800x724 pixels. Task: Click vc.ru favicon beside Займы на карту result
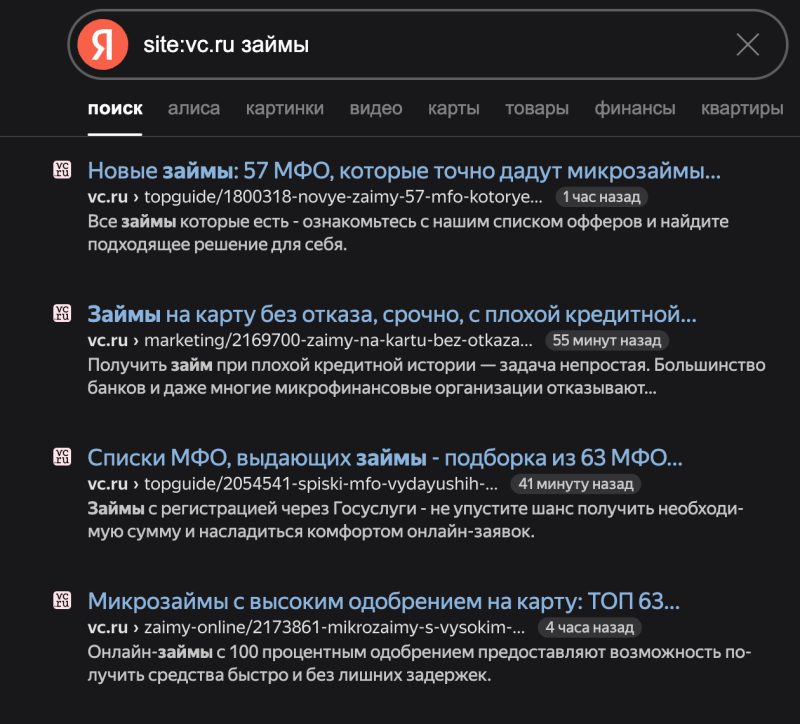coord(62,314)
